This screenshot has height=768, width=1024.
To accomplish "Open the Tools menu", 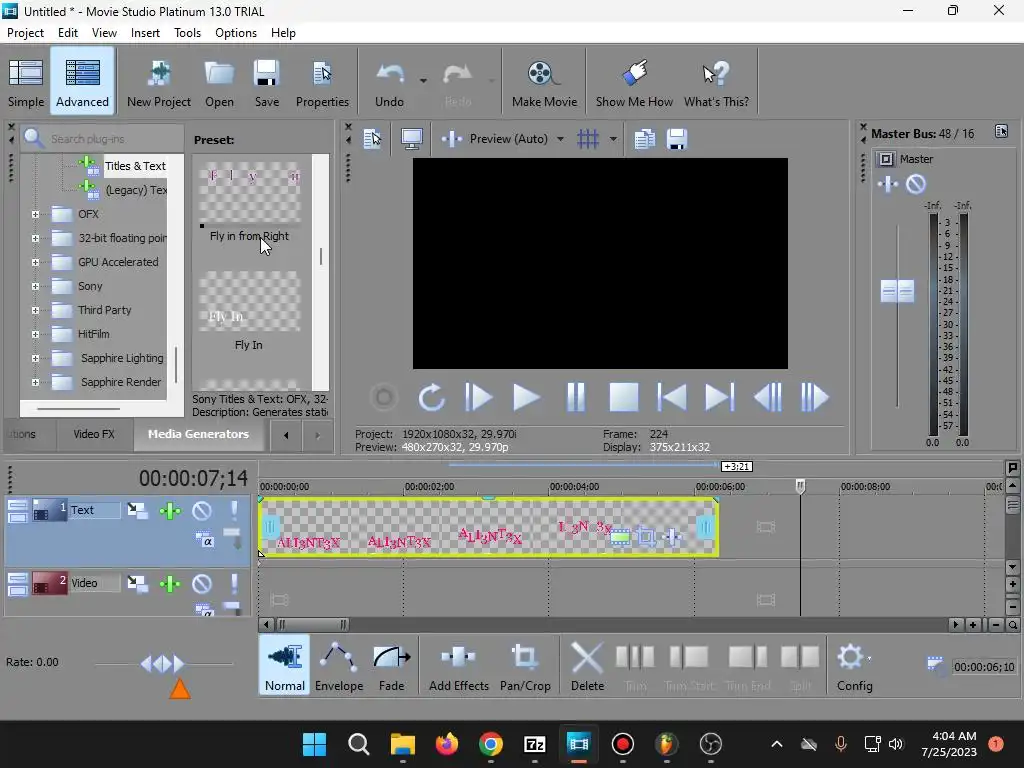I will tap(187, 33).
